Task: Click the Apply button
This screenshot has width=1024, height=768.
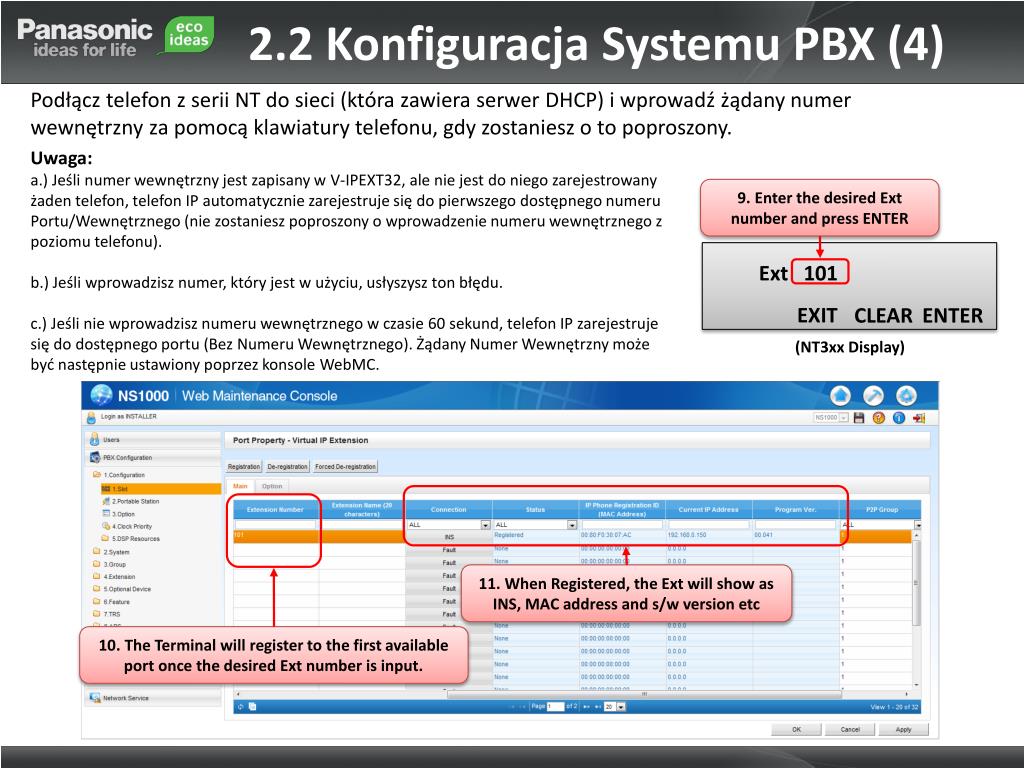Action: (903, 729)
